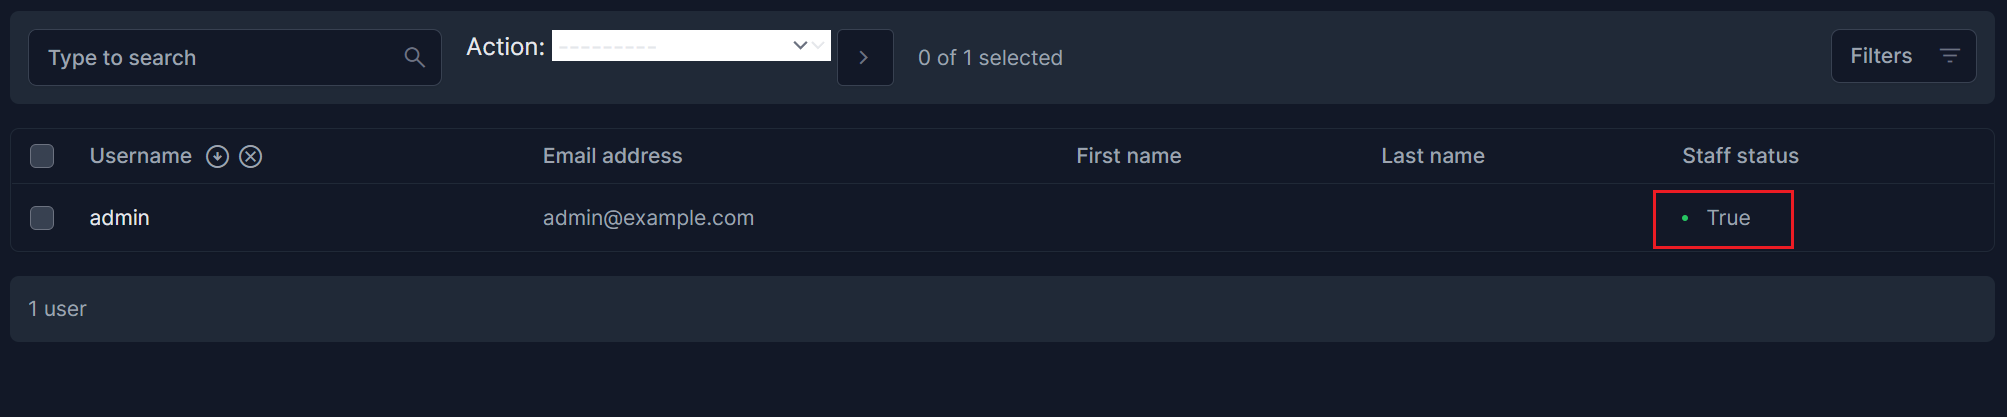Image resolution: width=2007 pixels, height=417 pixels.
Task: Click the Filters lines icon
Action: click(x=1949, y=56)
